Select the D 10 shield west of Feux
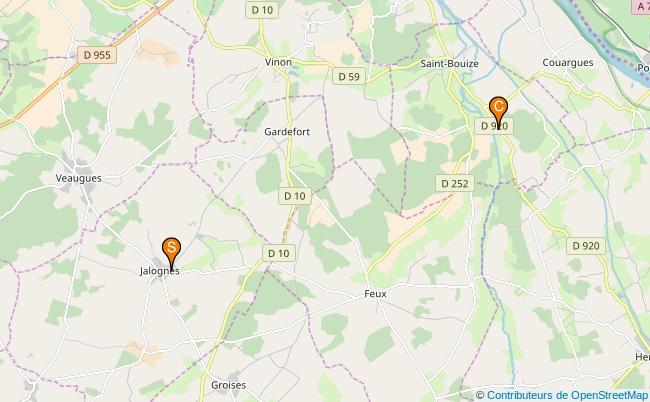The image size is (650, 402). click(x=279, y=253)
